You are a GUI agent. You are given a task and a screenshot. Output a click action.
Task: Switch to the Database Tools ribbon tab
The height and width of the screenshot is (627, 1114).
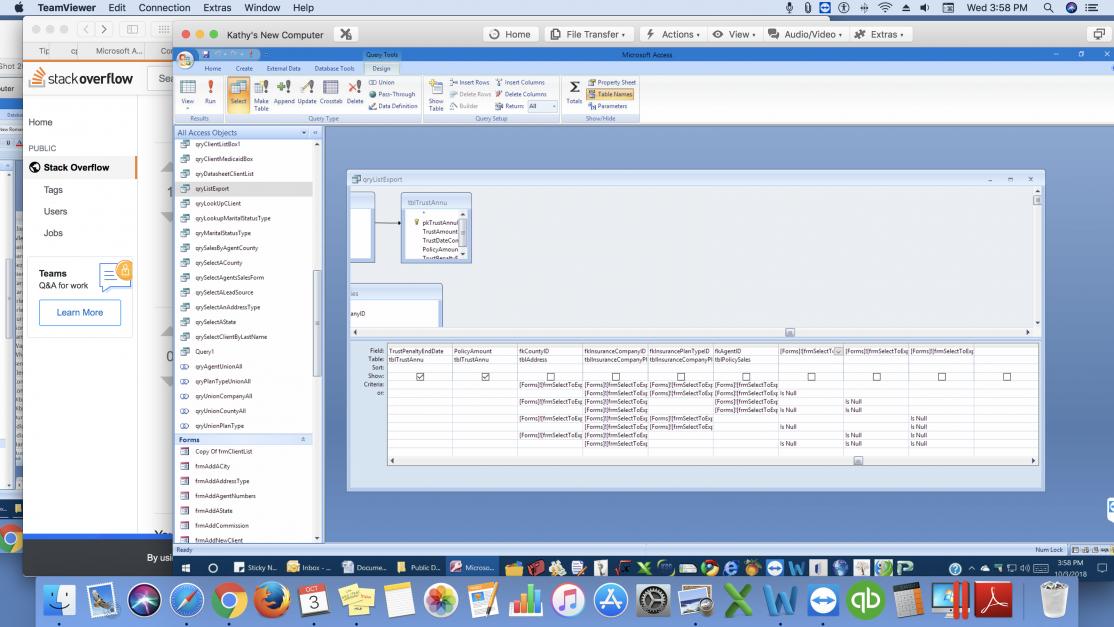pos(334,69)
